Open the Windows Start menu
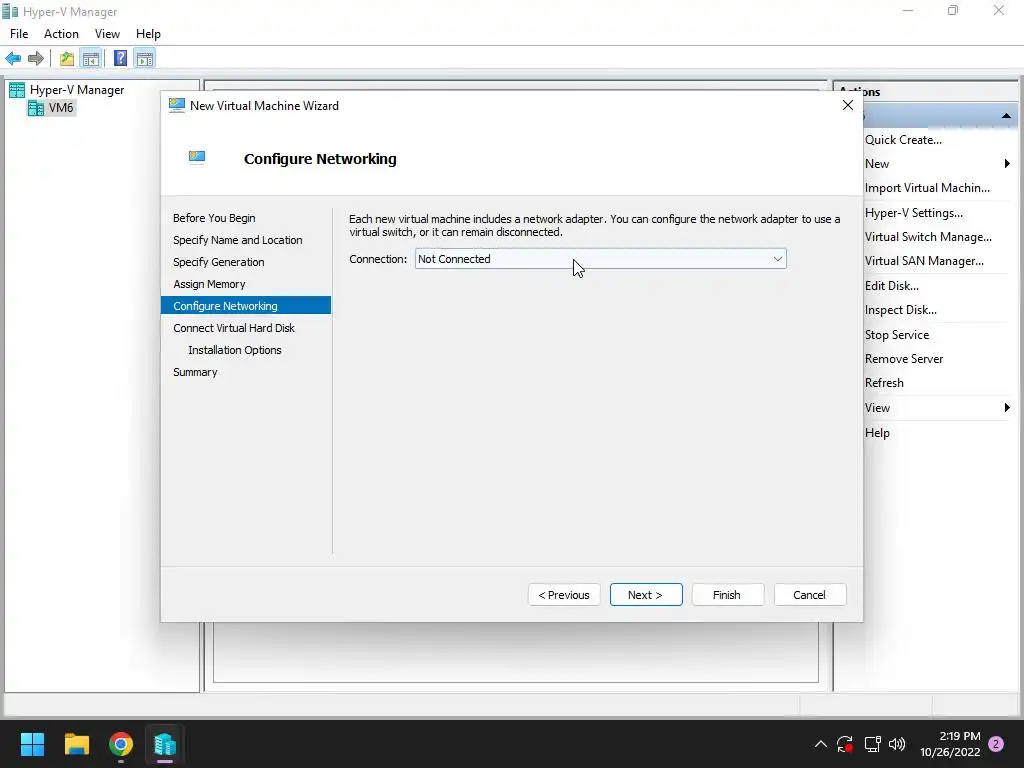Screen dimensions: 1024x768 pos(32,744)
